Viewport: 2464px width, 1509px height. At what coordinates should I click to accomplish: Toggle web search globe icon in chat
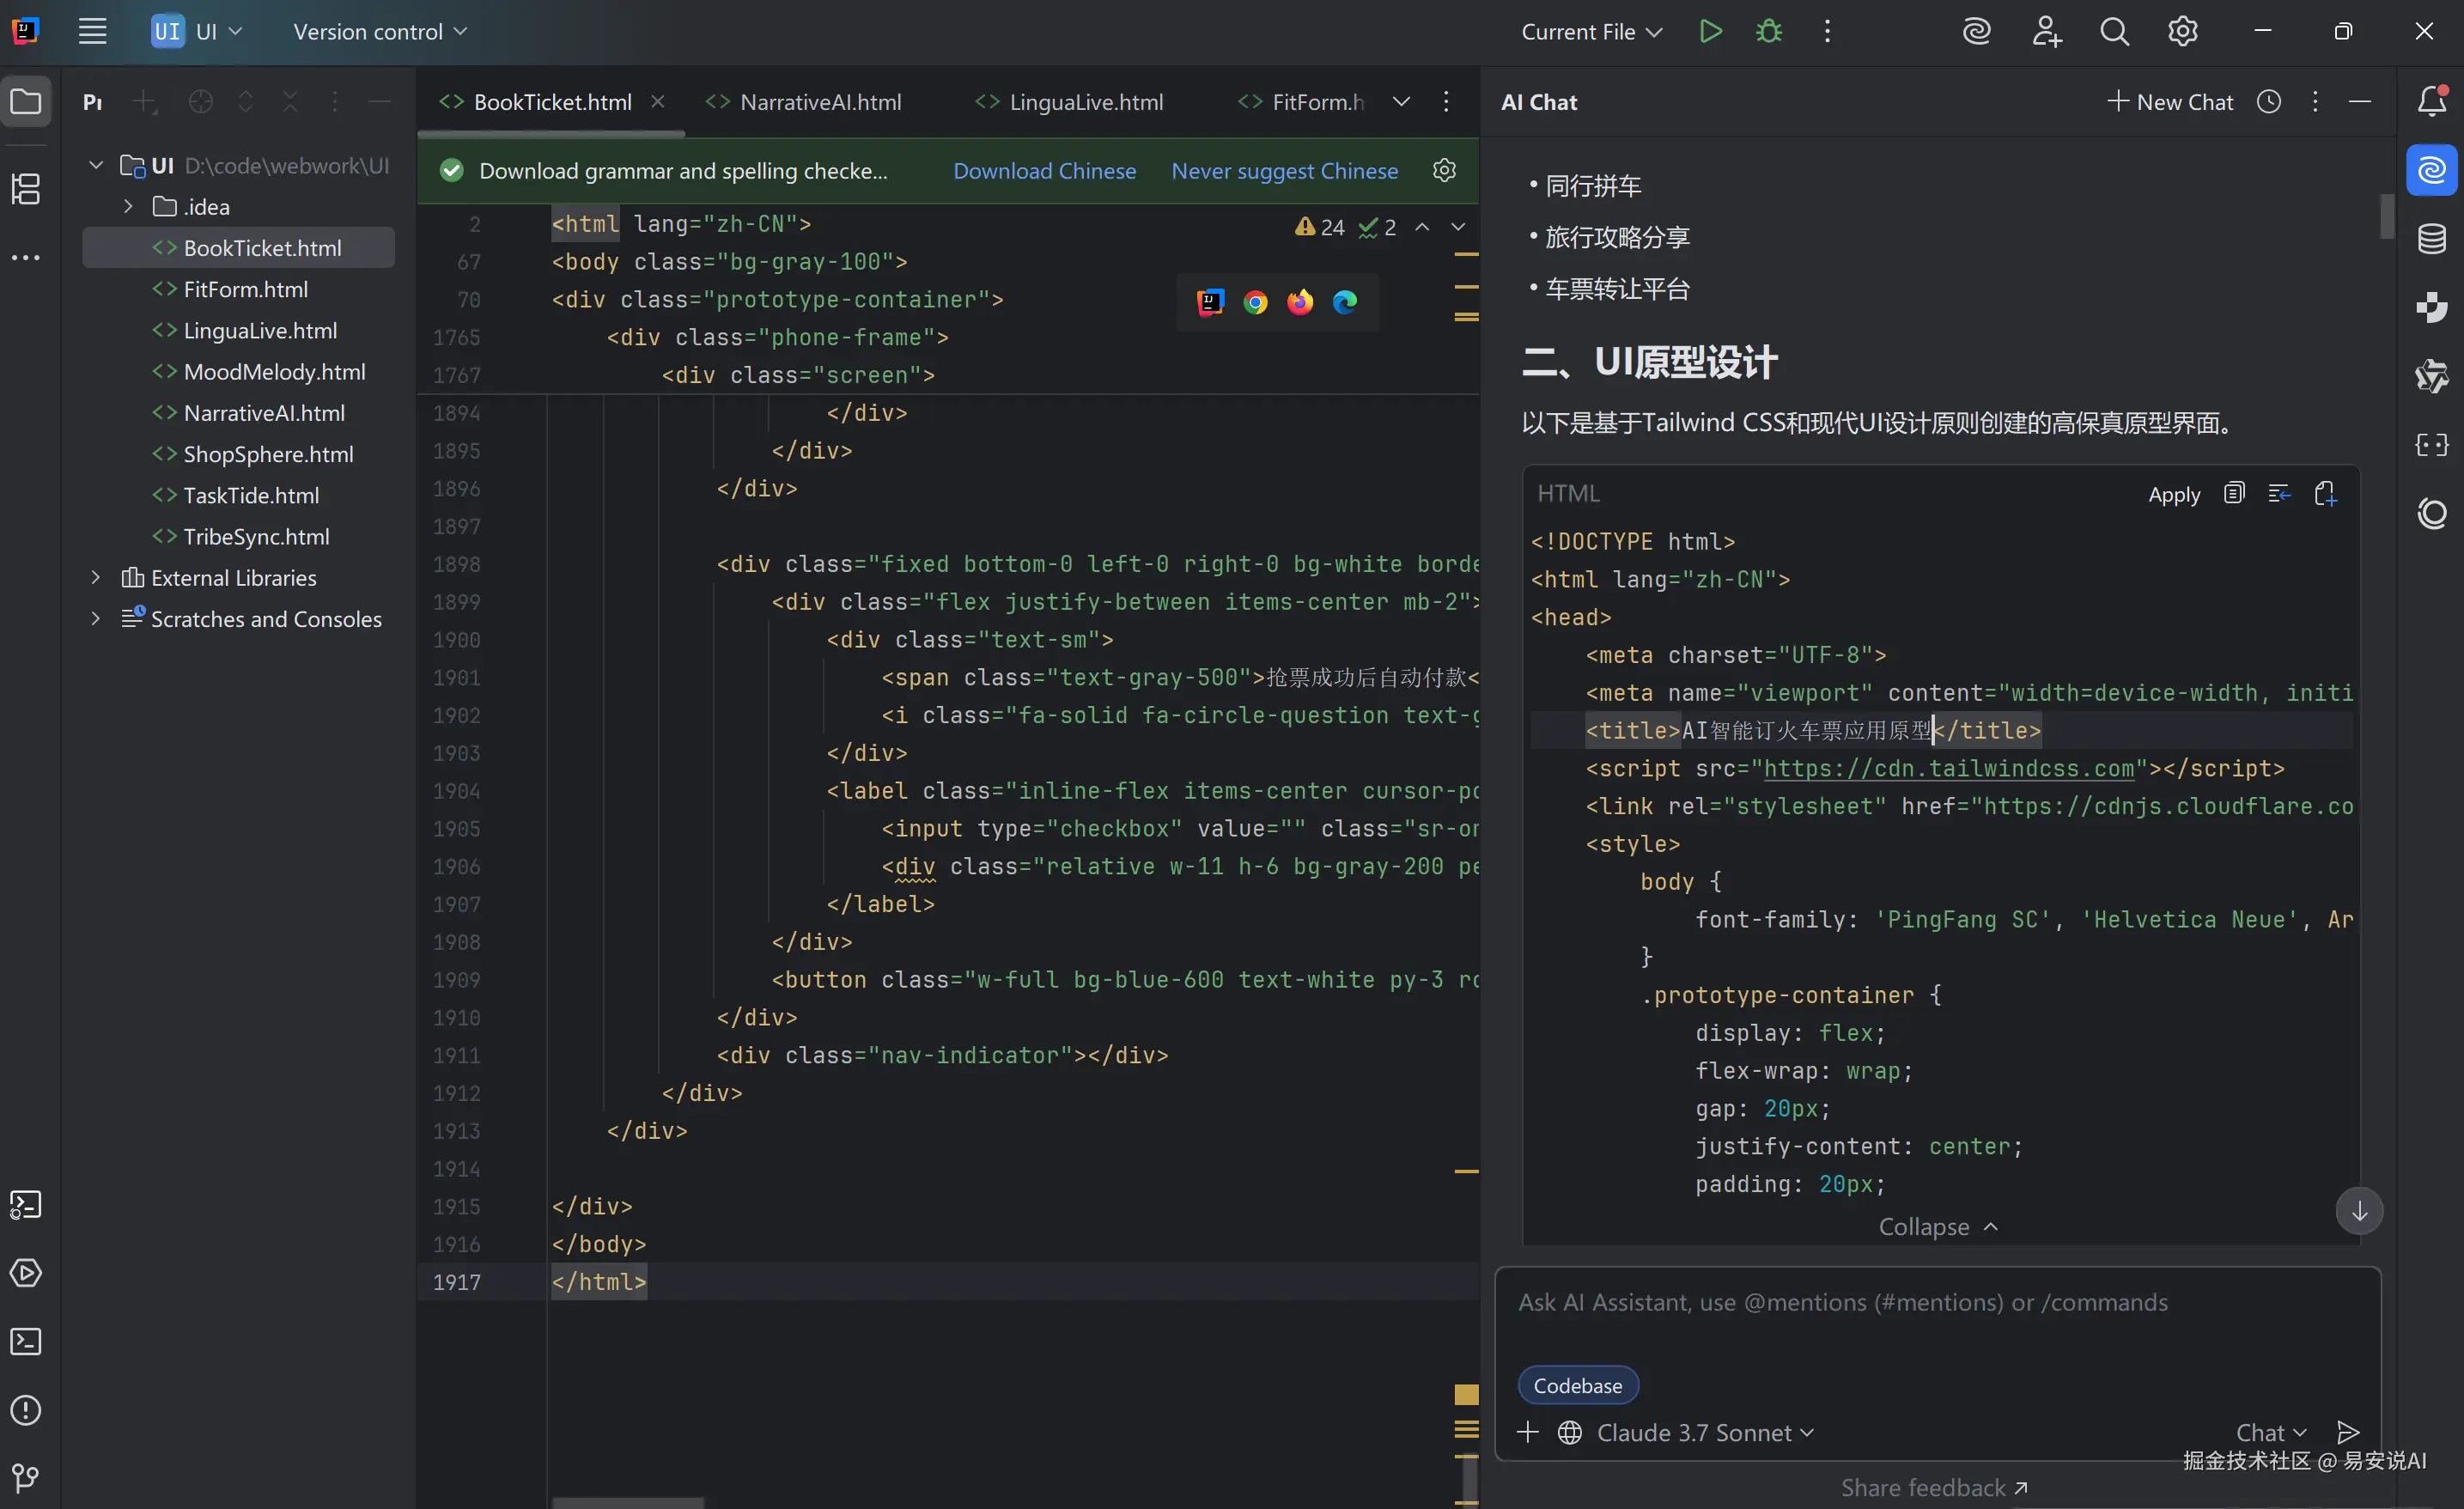tap(1570, 1432)
